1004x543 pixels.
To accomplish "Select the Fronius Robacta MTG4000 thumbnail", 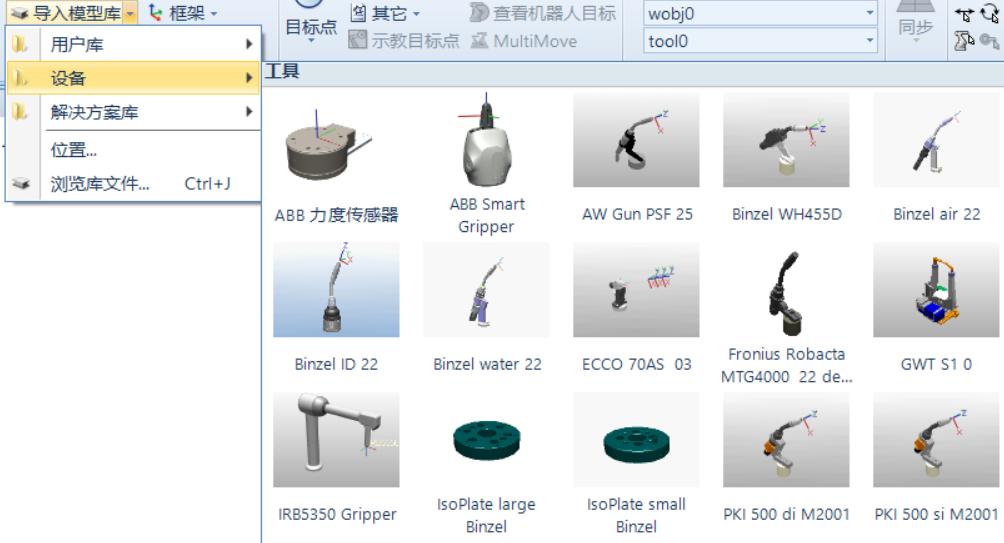I will [x=786, y=290].
